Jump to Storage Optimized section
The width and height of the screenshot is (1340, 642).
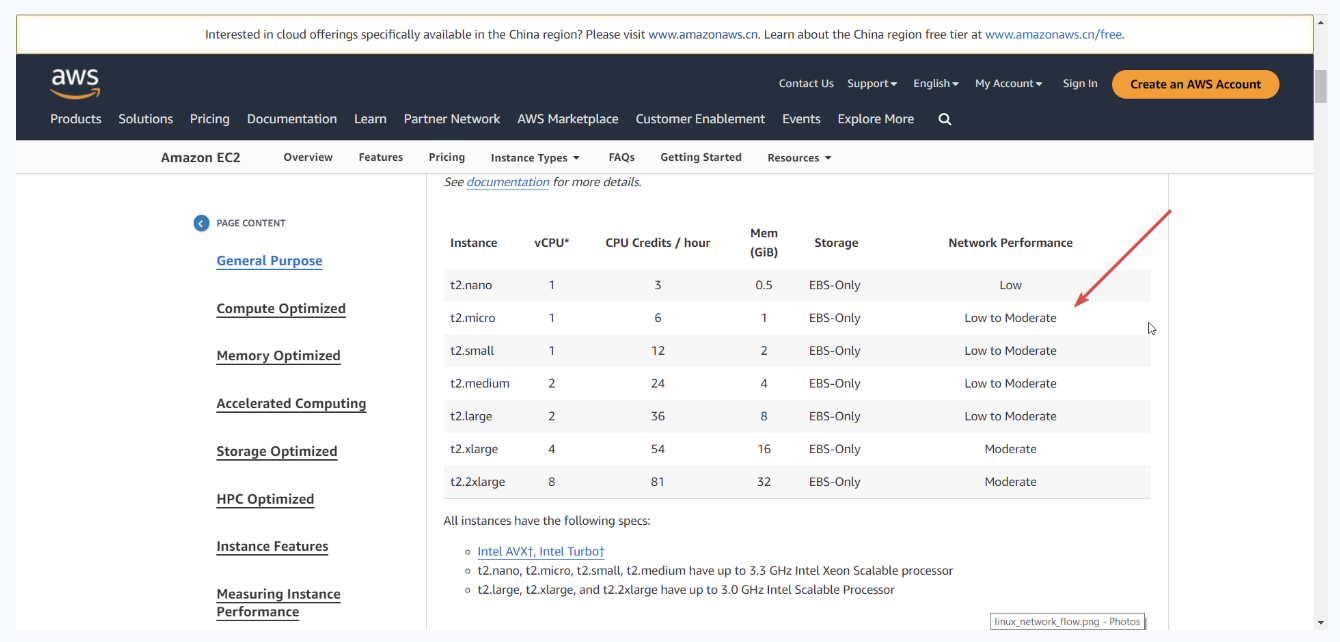(277, 452)
